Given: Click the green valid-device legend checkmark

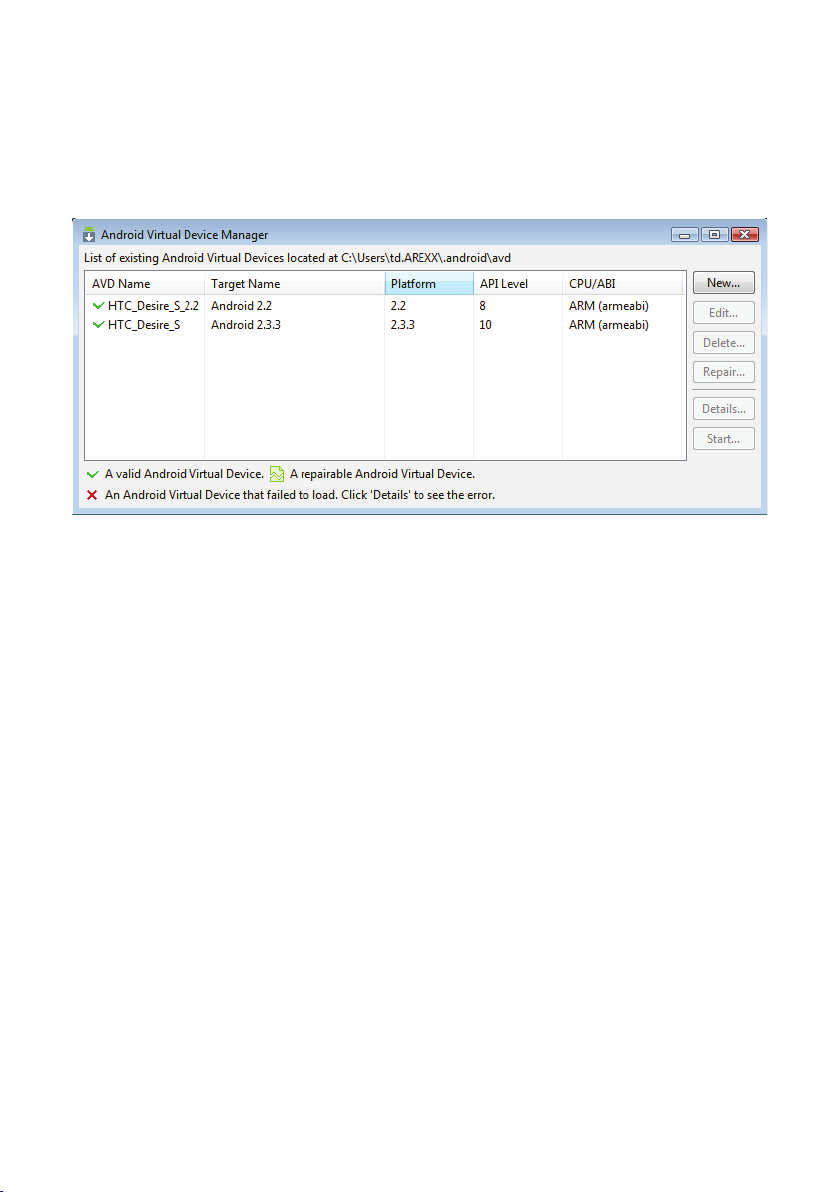Looking at the screenshot, I should coord(93,474).
